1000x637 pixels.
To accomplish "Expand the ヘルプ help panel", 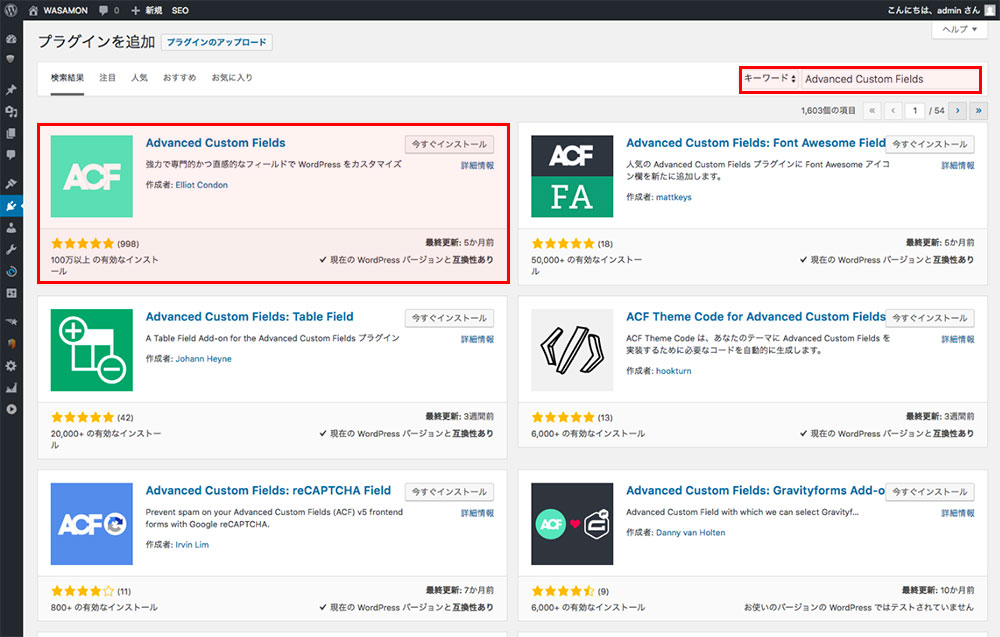I will pyautogui.click(x=960, y=29).
